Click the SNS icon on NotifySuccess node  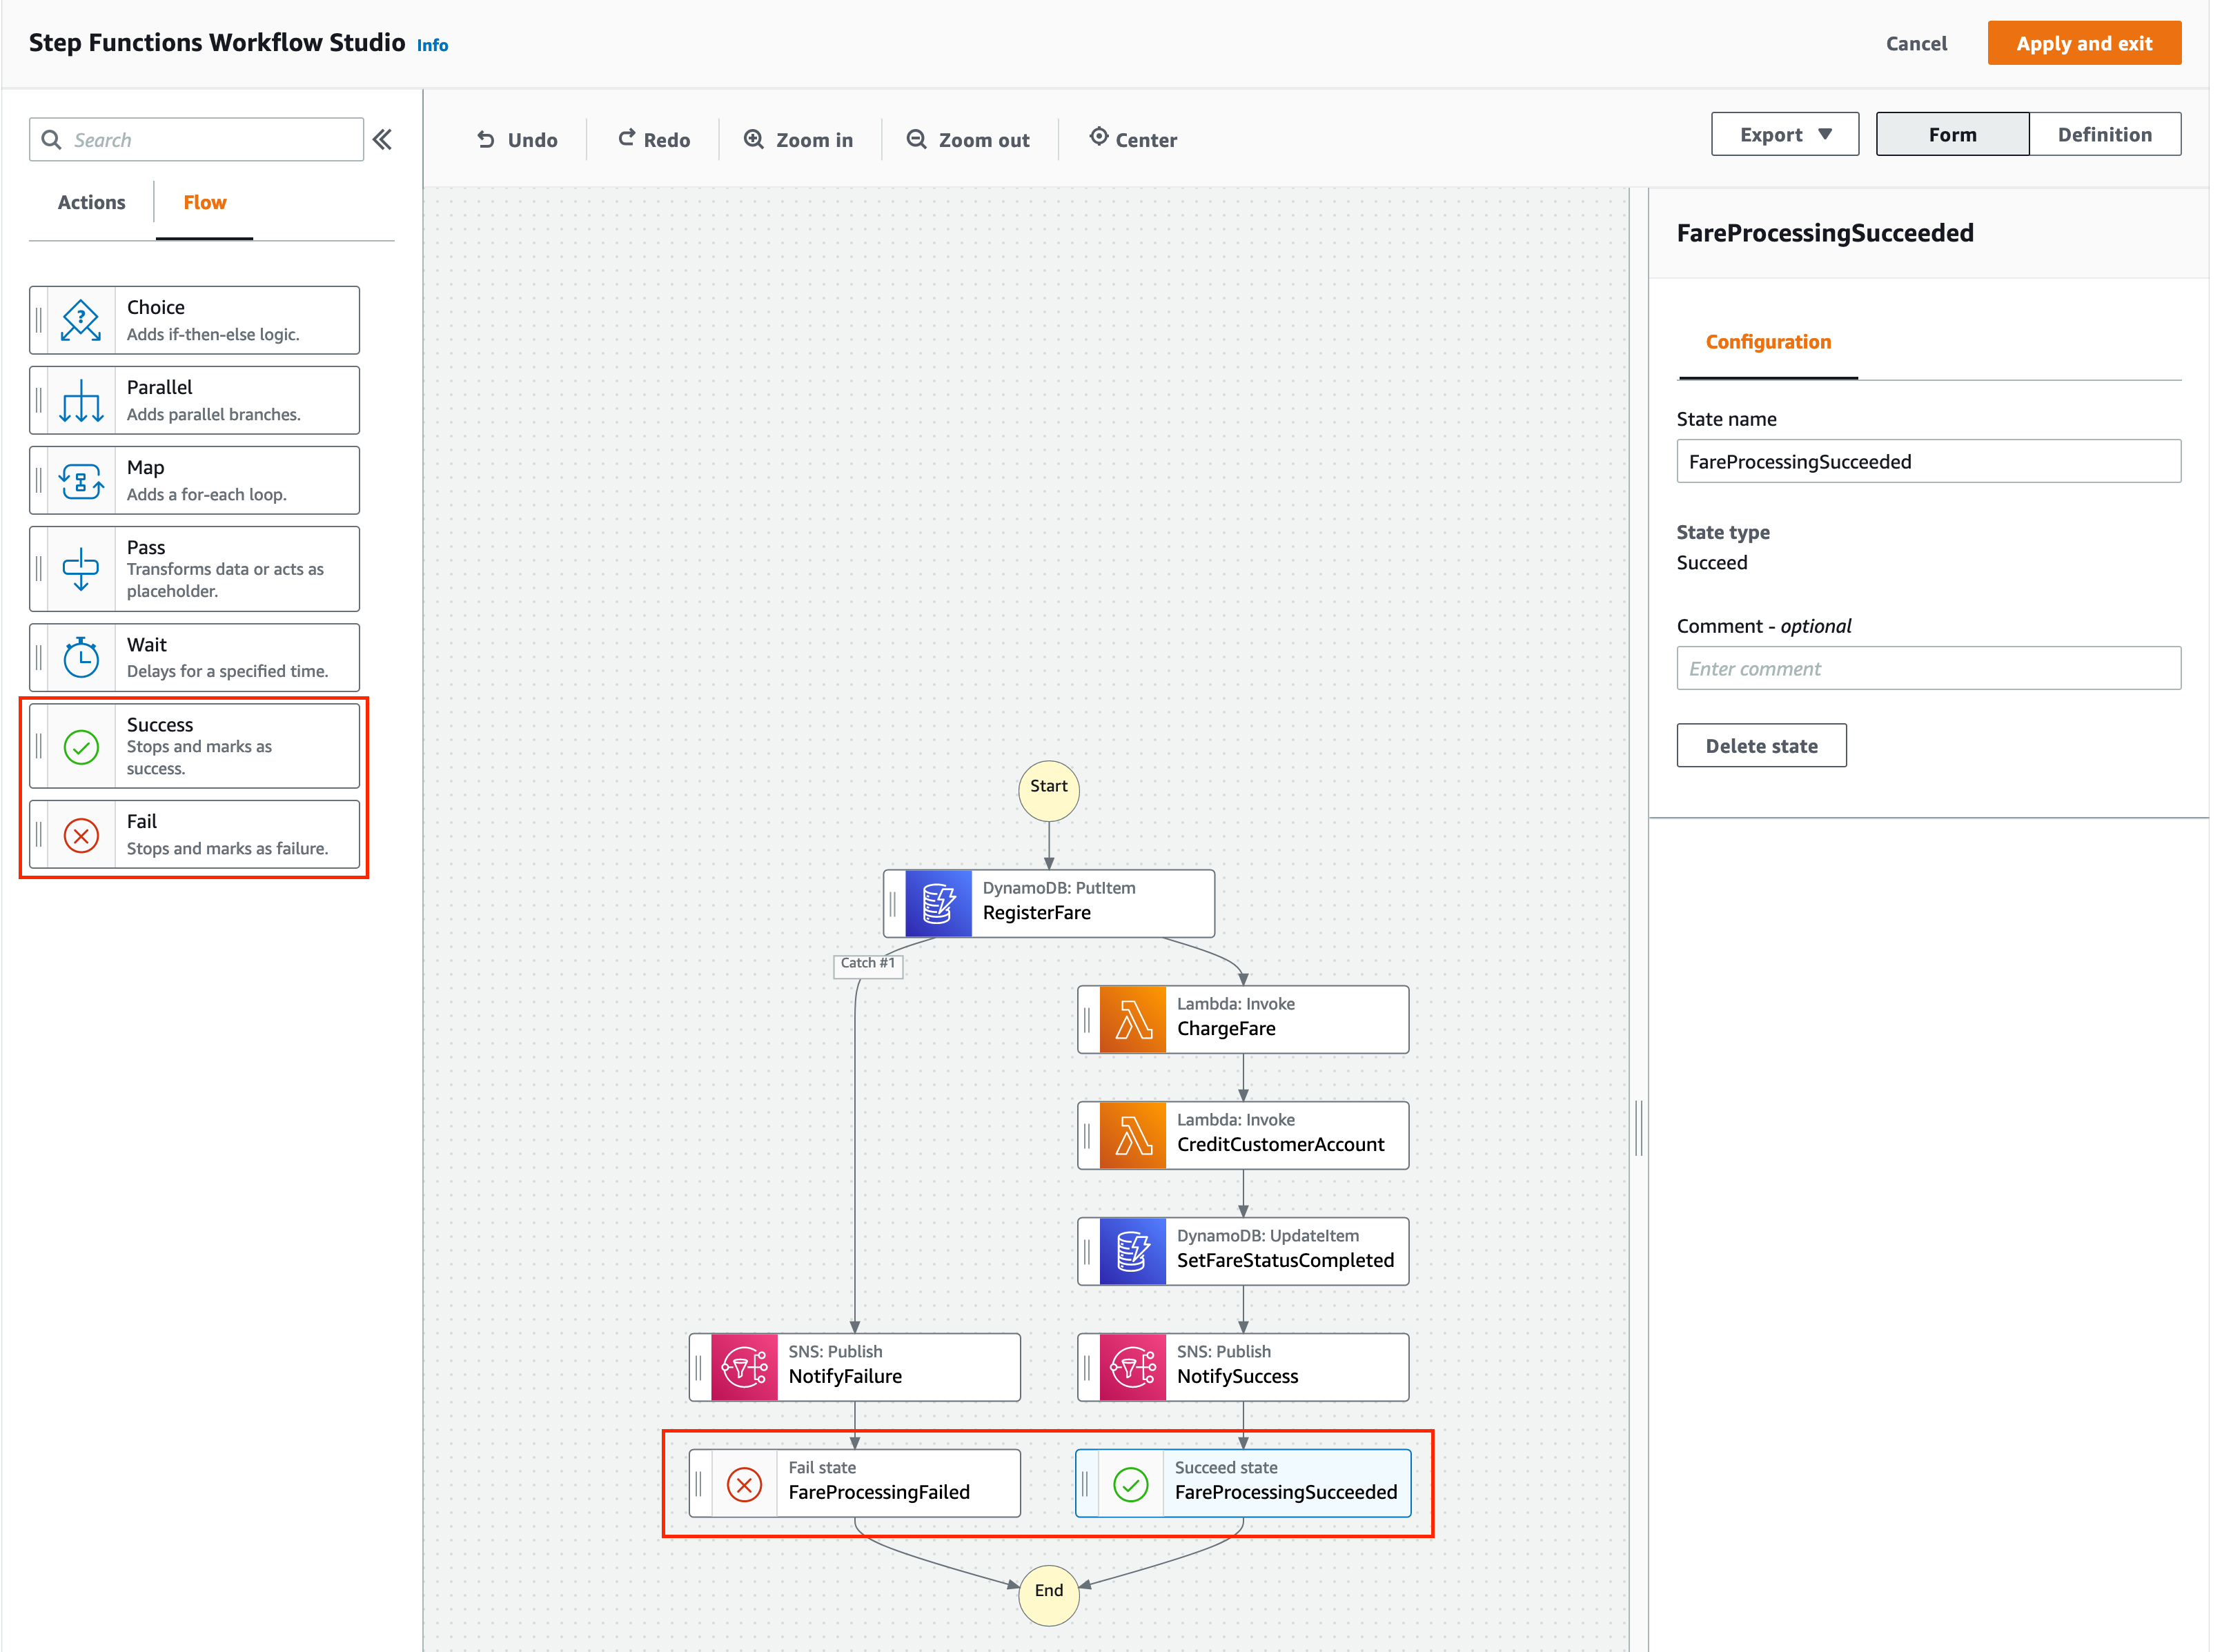[1132, 1367]
